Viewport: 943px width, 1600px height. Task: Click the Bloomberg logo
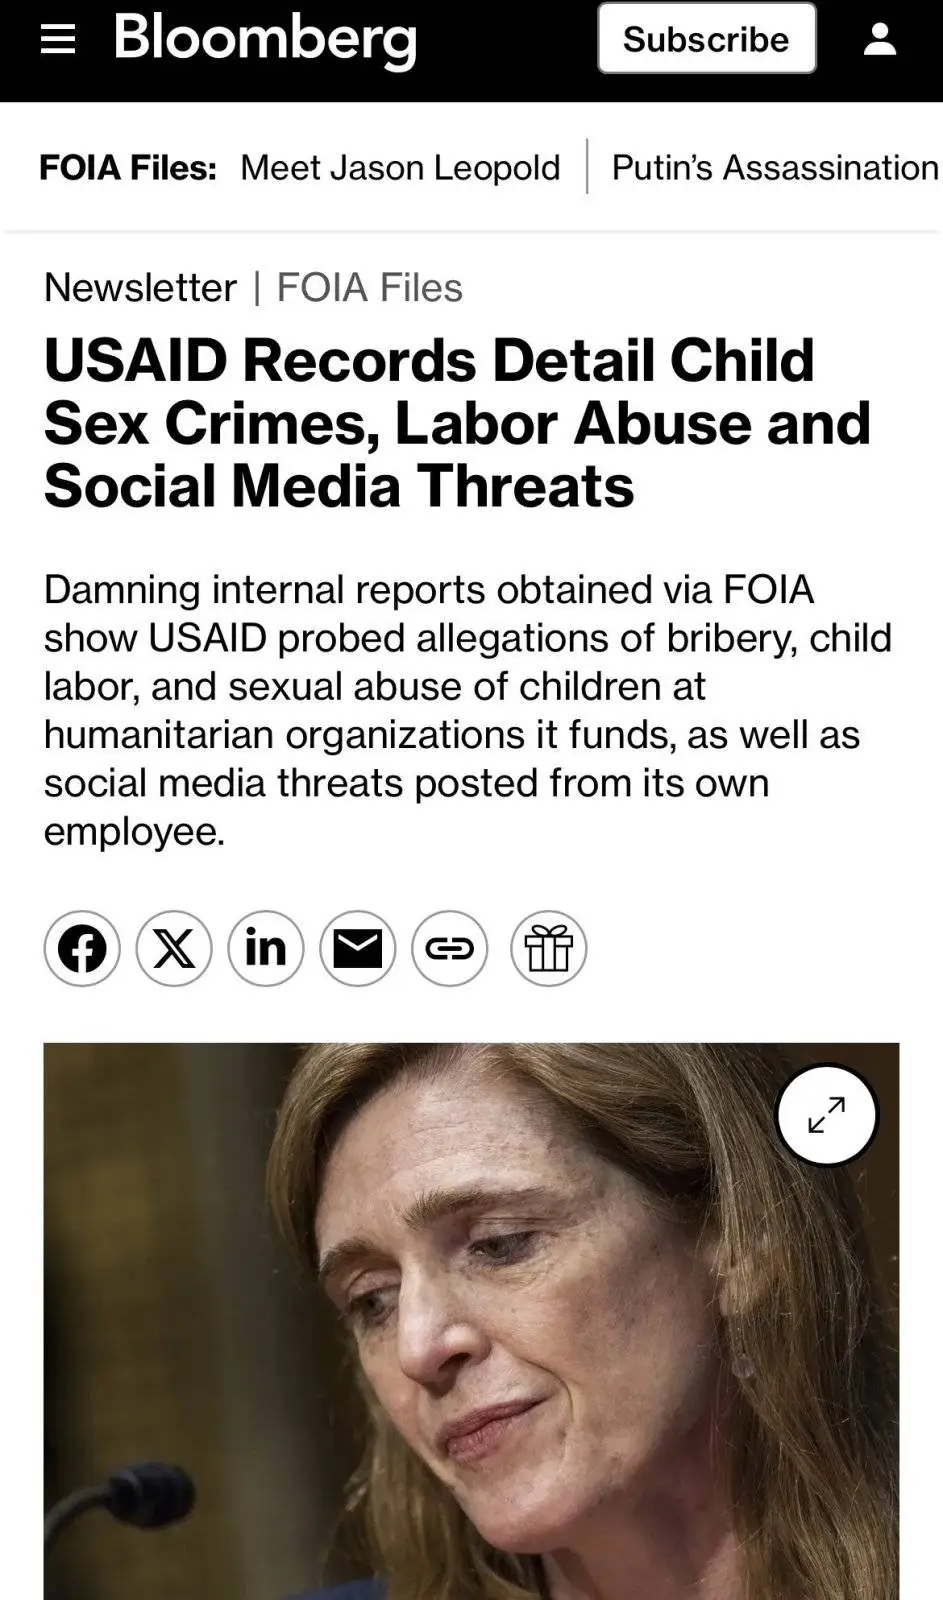click(265, 39)
